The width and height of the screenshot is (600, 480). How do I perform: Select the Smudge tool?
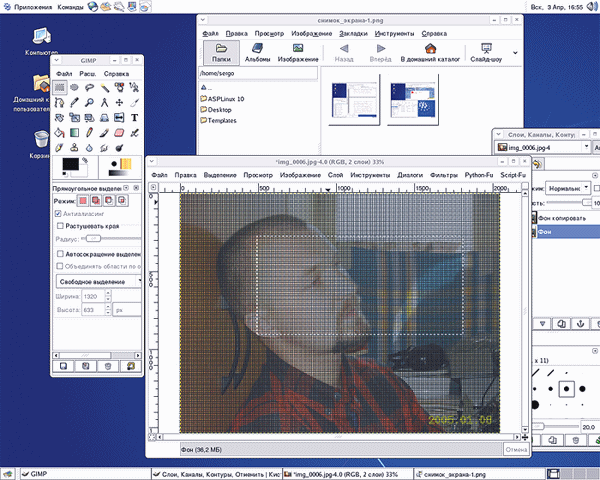point(104,148)
